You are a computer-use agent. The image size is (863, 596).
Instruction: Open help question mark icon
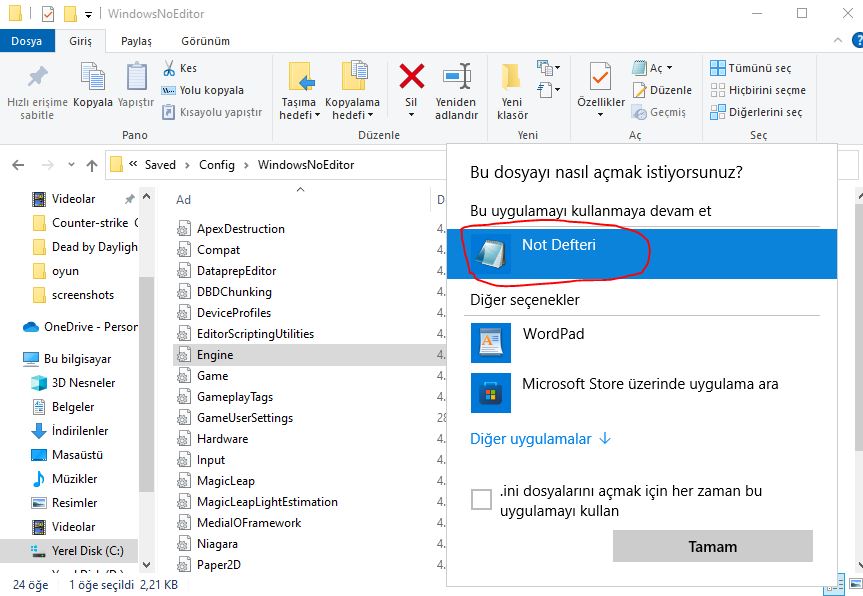pos(857,40)
